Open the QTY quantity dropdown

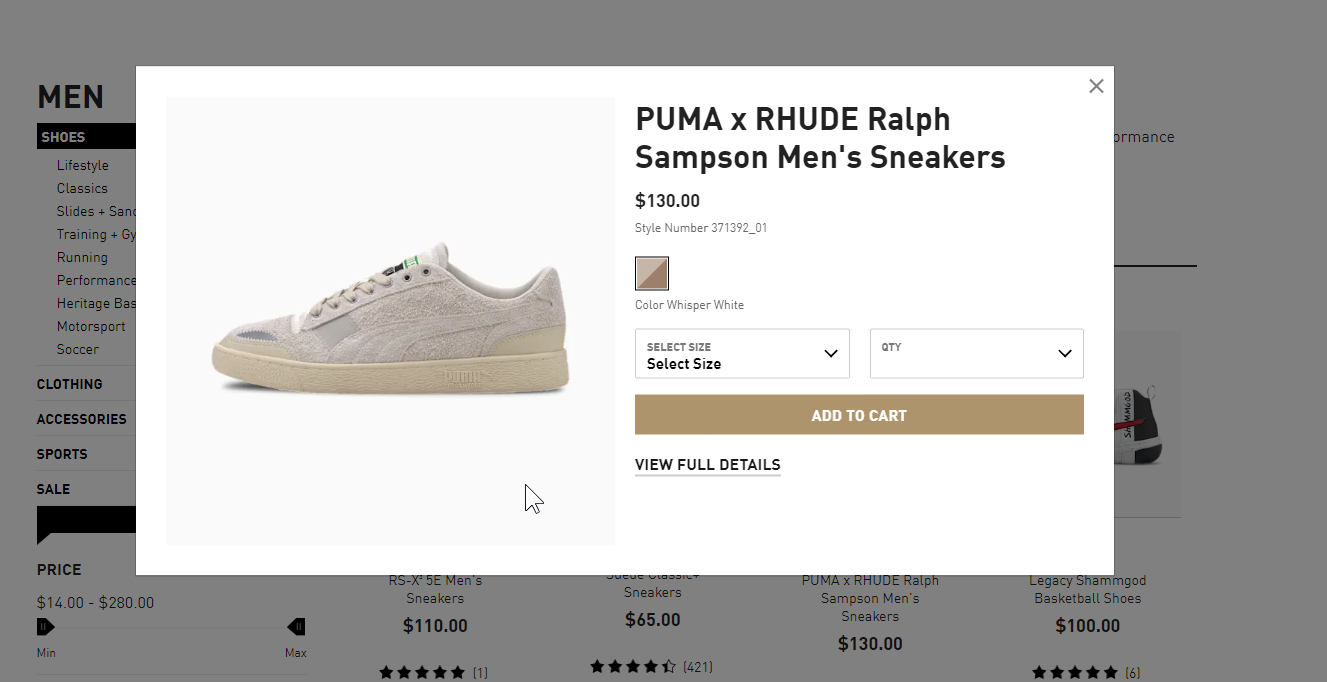(975, 353)
